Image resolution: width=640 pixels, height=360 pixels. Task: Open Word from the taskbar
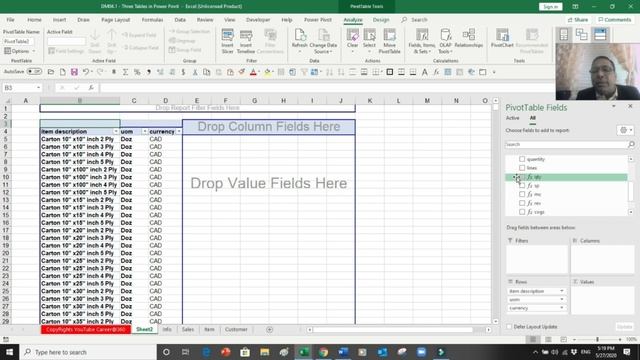pyautogui.click(x=343, y=352)
